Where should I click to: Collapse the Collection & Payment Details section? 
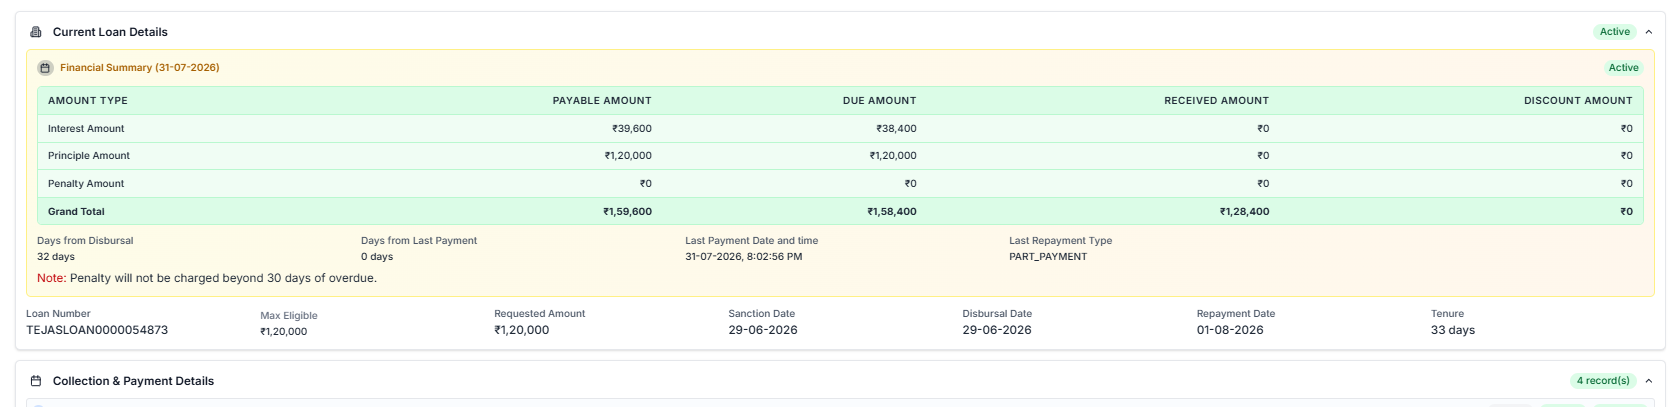tap(1649, 381)
